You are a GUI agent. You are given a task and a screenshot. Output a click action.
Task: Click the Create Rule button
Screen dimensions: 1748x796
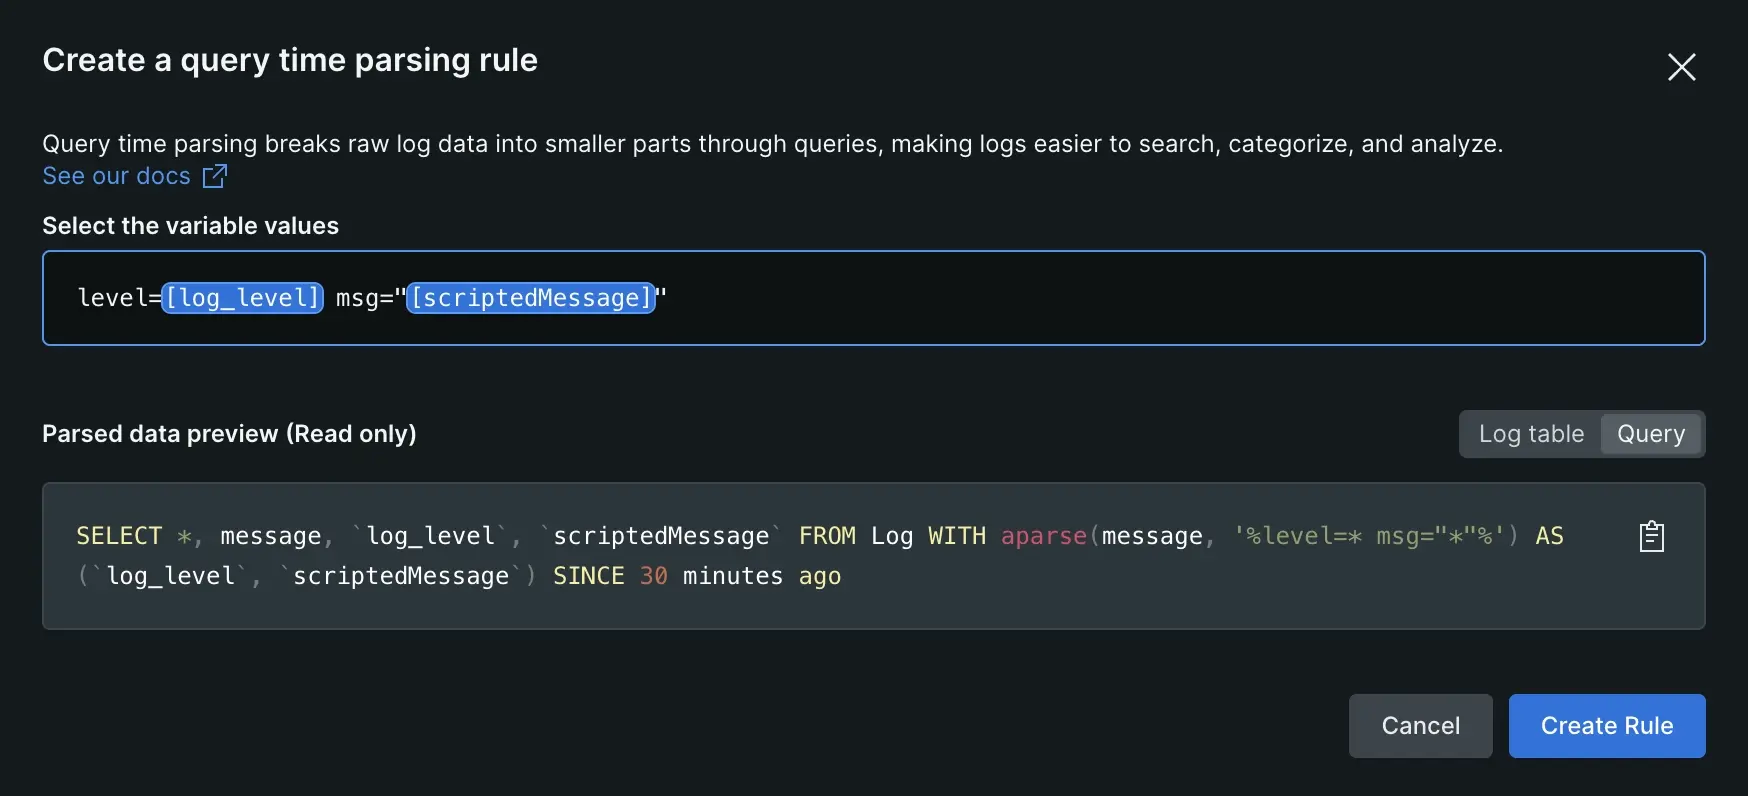click(1606, 726)
